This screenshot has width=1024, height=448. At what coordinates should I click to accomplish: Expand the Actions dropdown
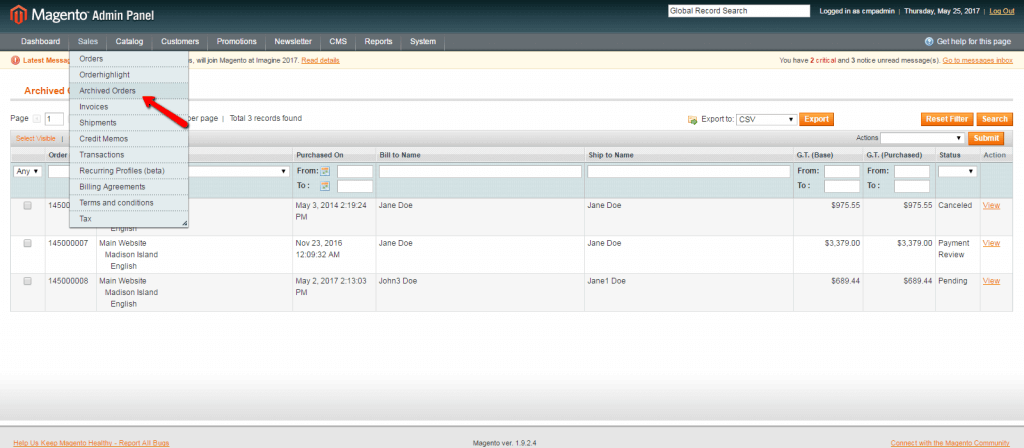(x=922, y=138)
